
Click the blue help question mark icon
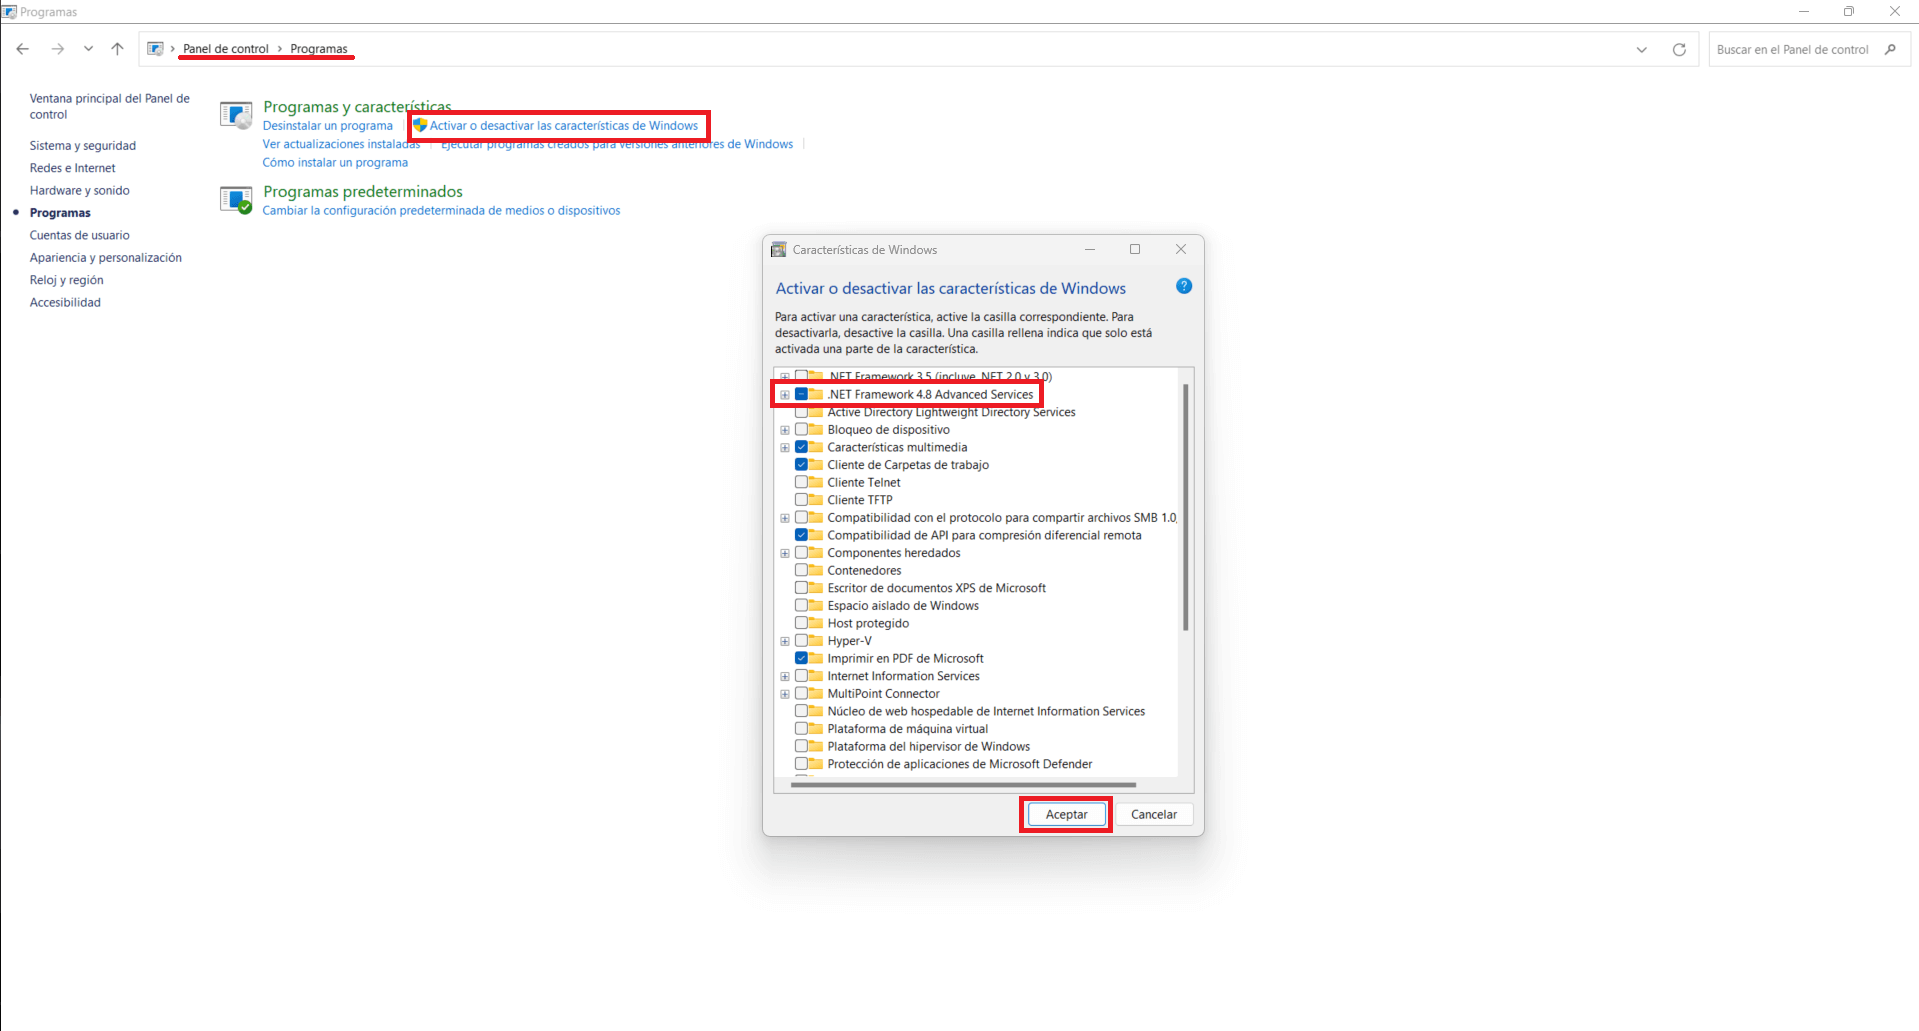click(1184, 286)
